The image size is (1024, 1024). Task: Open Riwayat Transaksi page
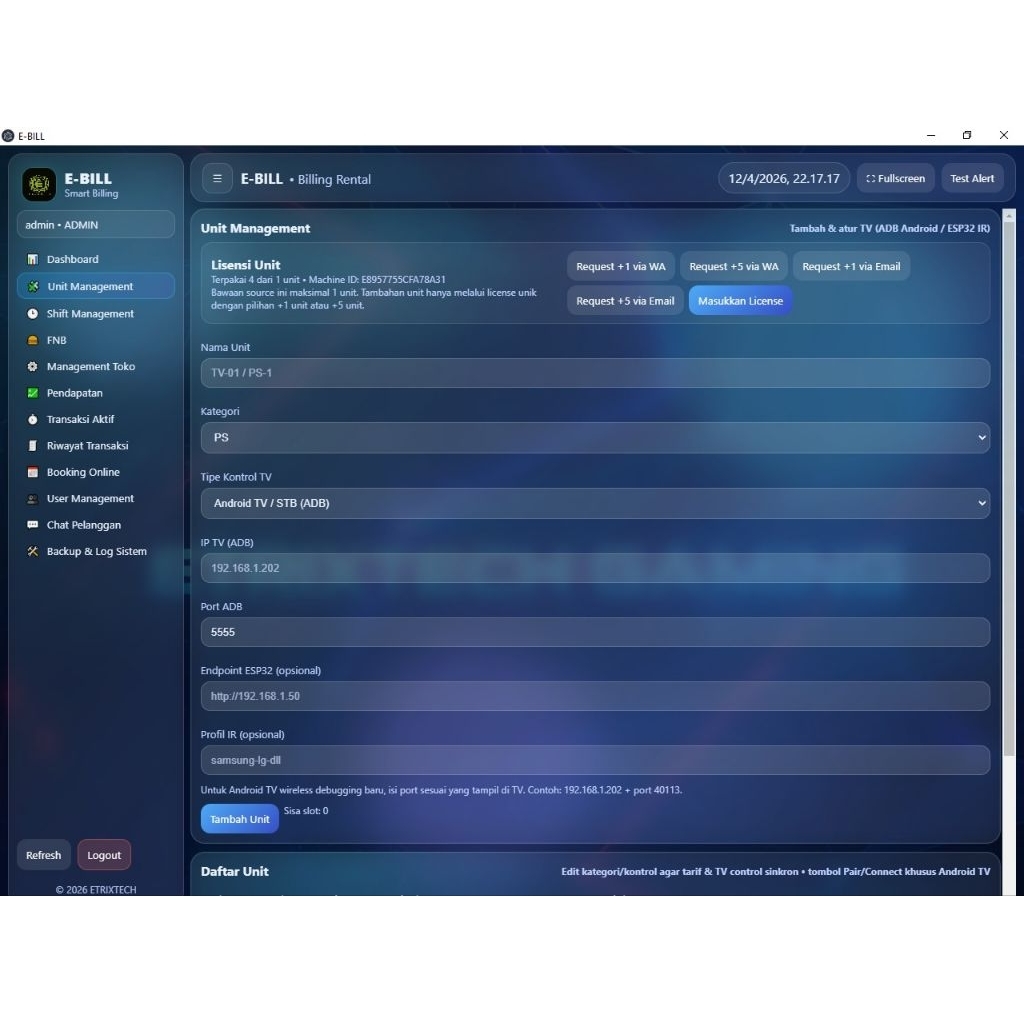coord(95,446)
